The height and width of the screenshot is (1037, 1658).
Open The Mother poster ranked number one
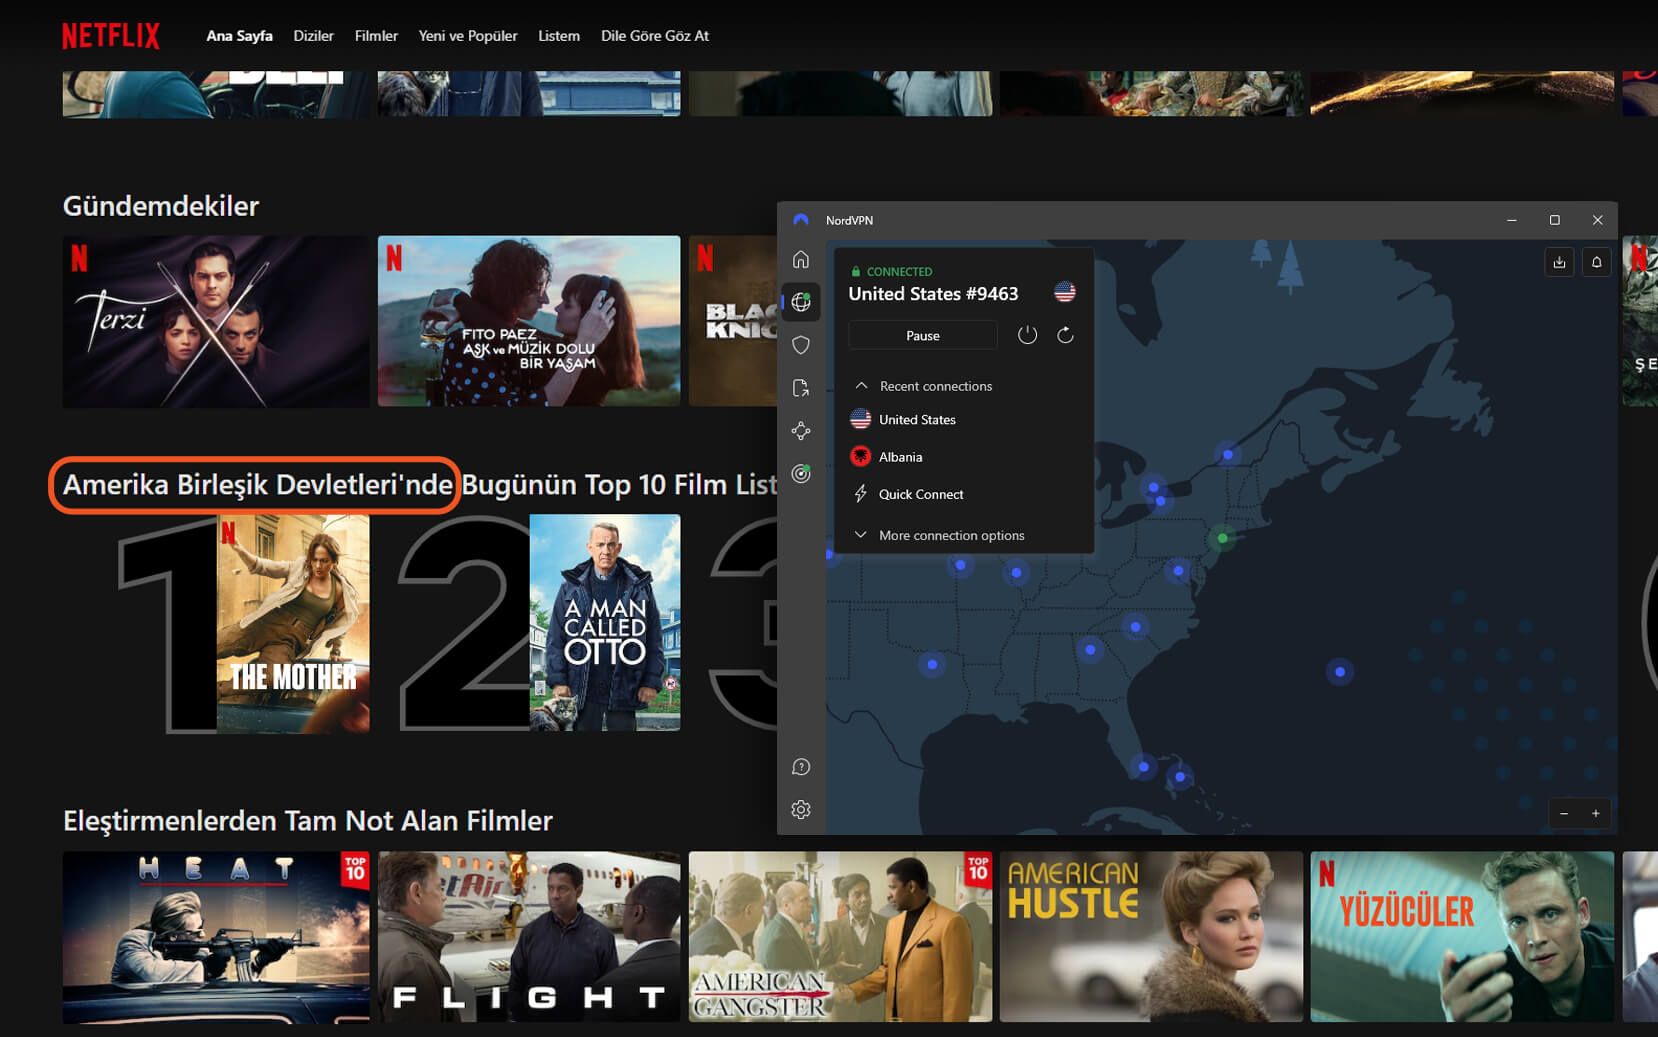pos(293,624)
